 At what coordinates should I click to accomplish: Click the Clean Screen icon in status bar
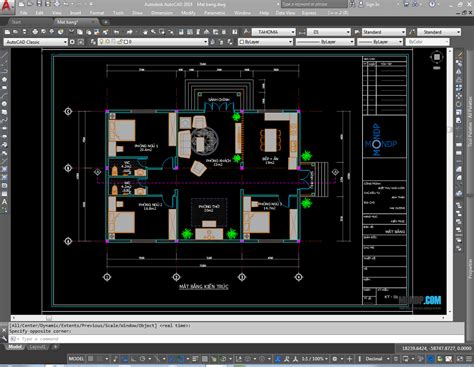click(x=459, y=359)
